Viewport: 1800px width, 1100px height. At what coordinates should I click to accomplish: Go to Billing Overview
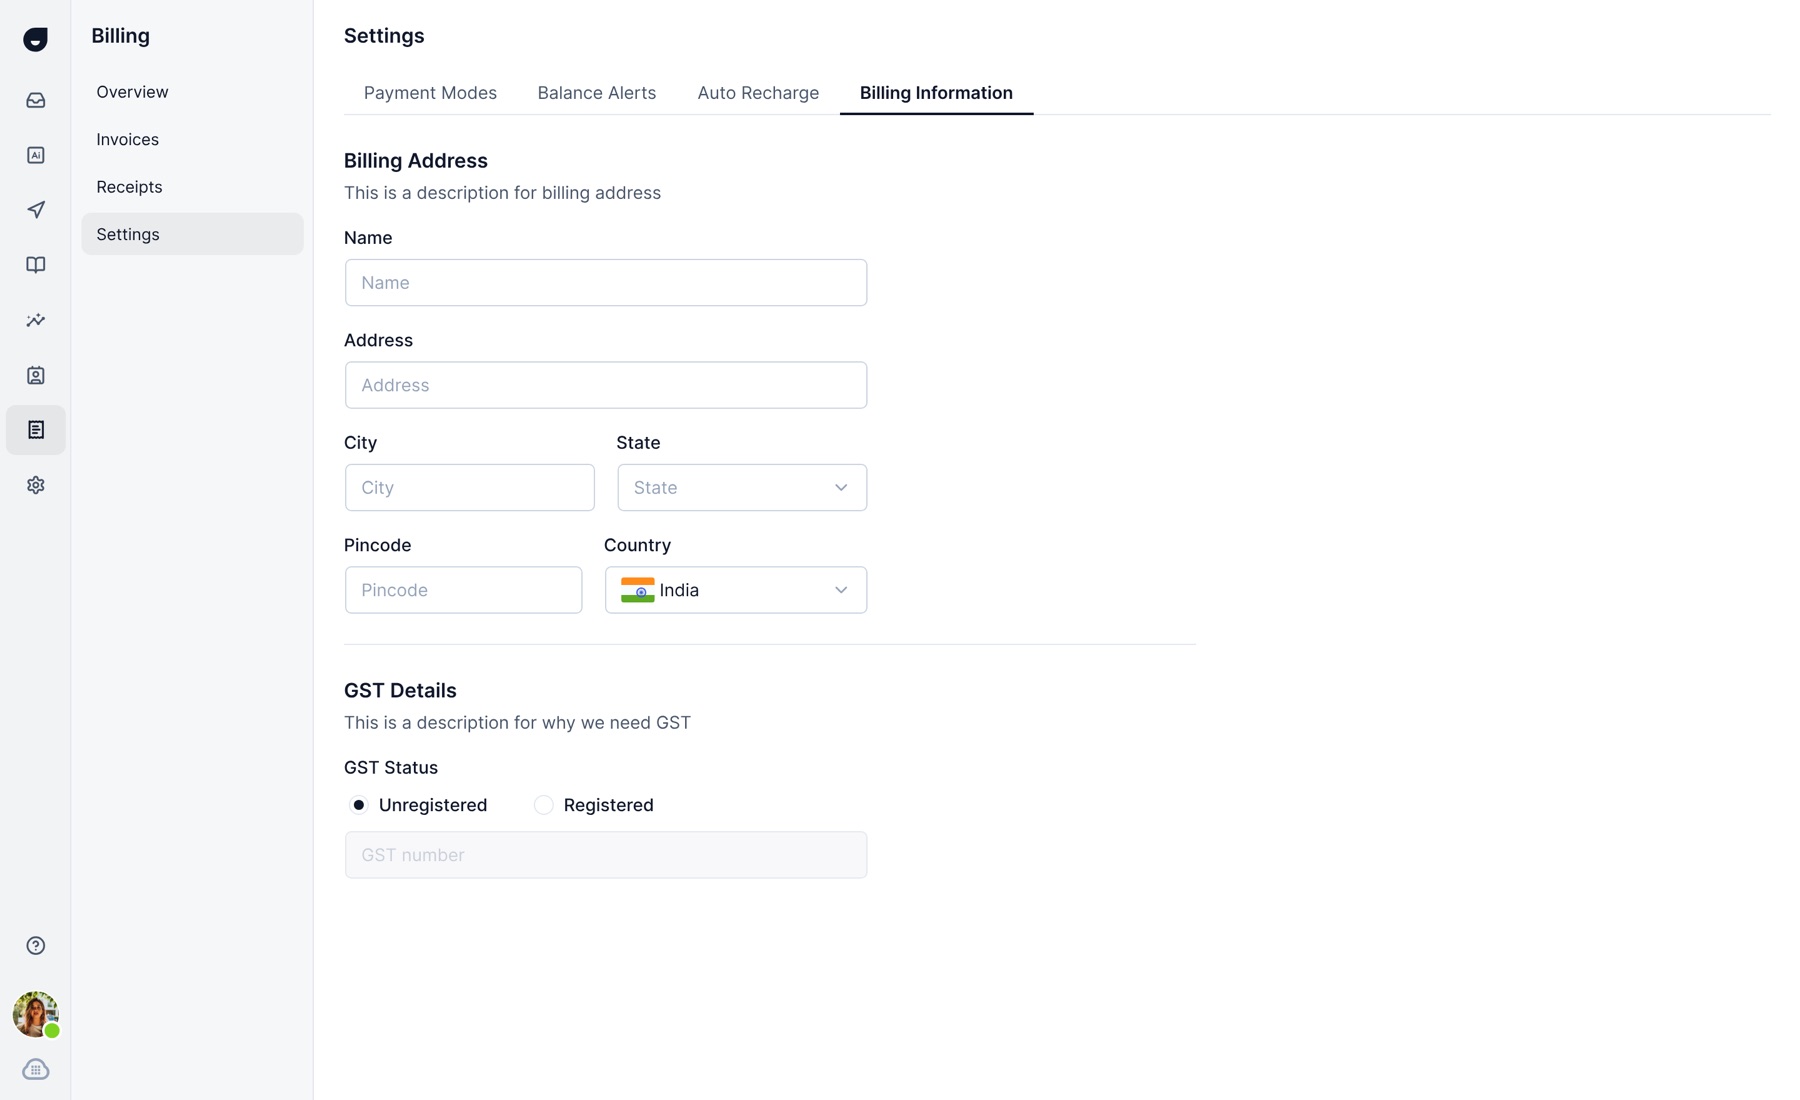pyautogui.click(x=192, y=91)
